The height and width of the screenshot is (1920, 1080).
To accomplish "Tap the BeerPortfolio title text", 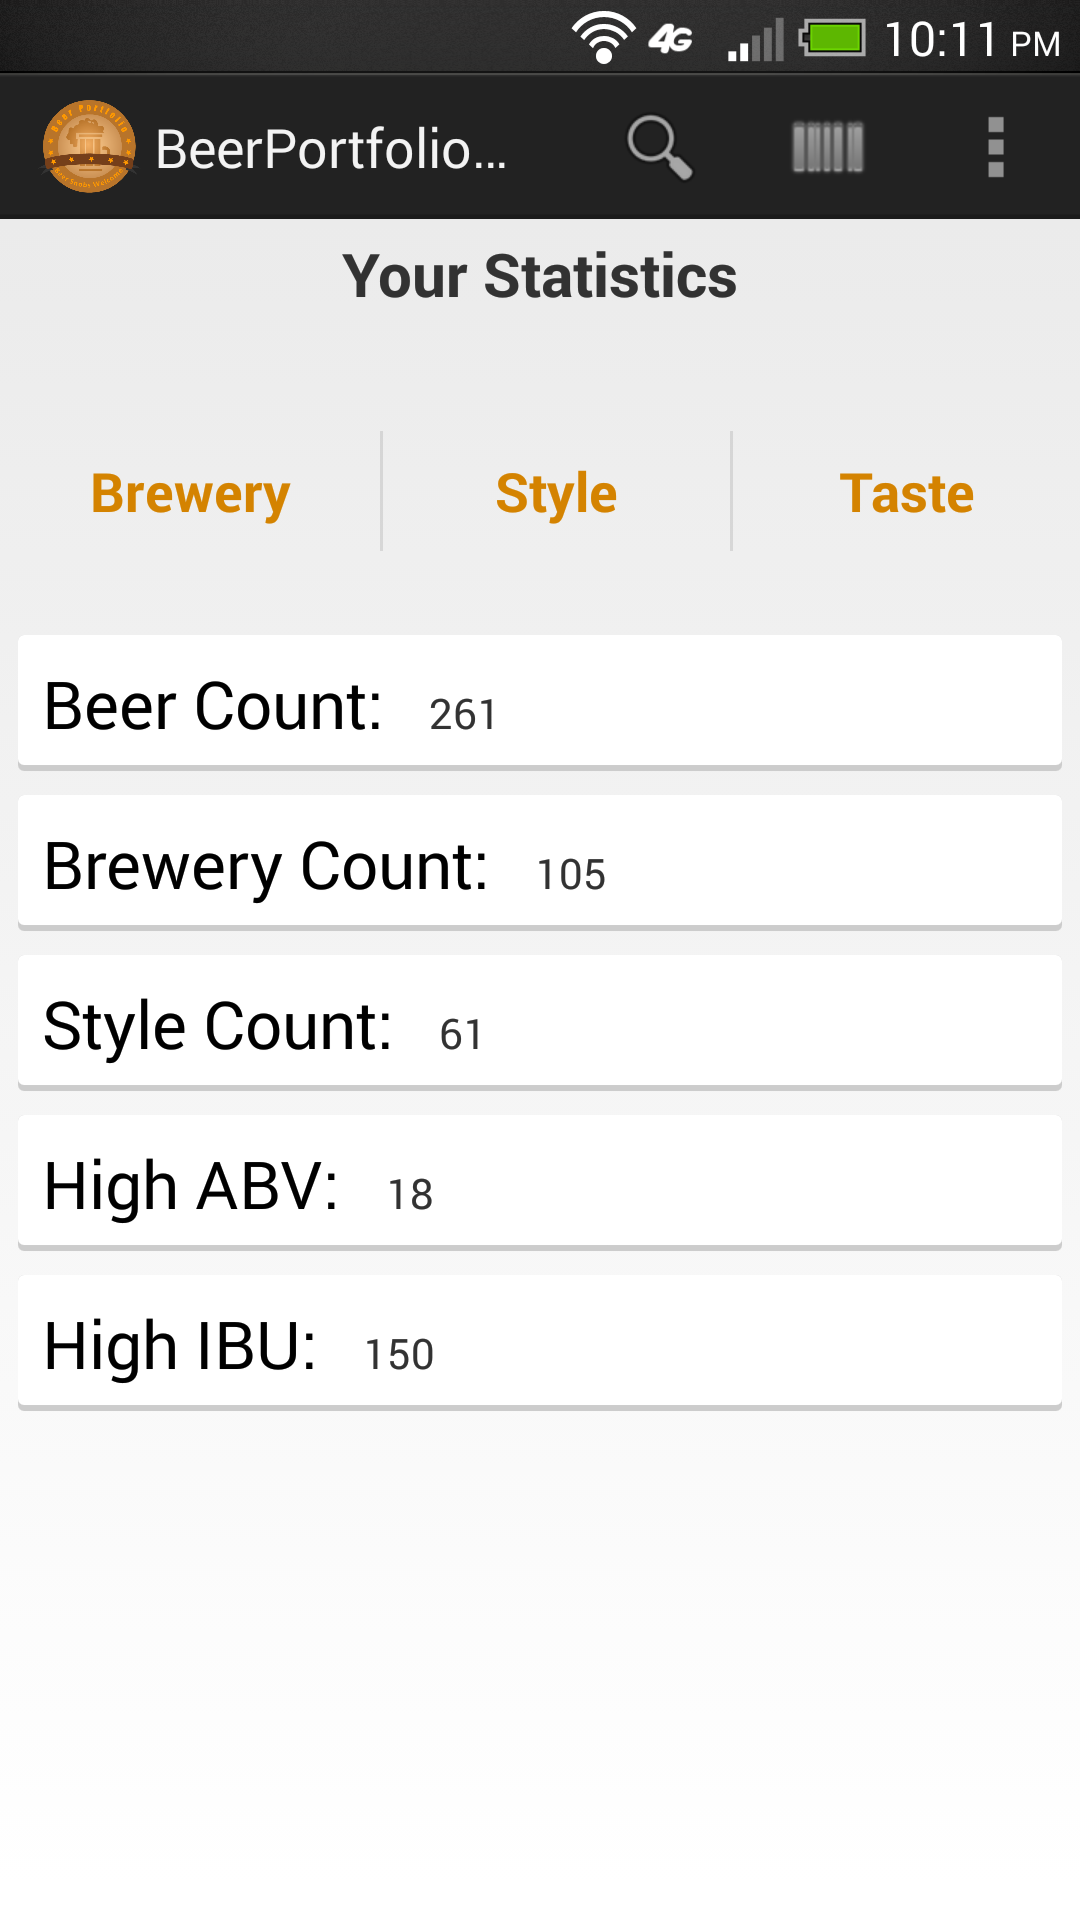I will tap(331, 149).
